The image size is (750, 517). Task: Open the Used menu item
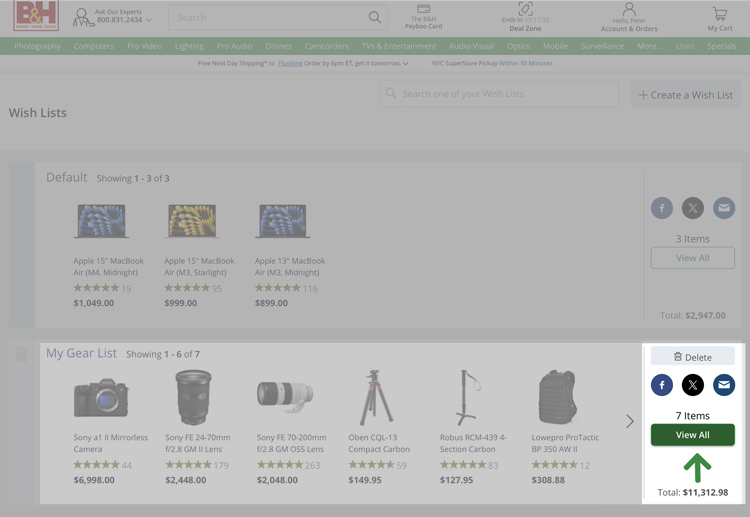[685, 46]
